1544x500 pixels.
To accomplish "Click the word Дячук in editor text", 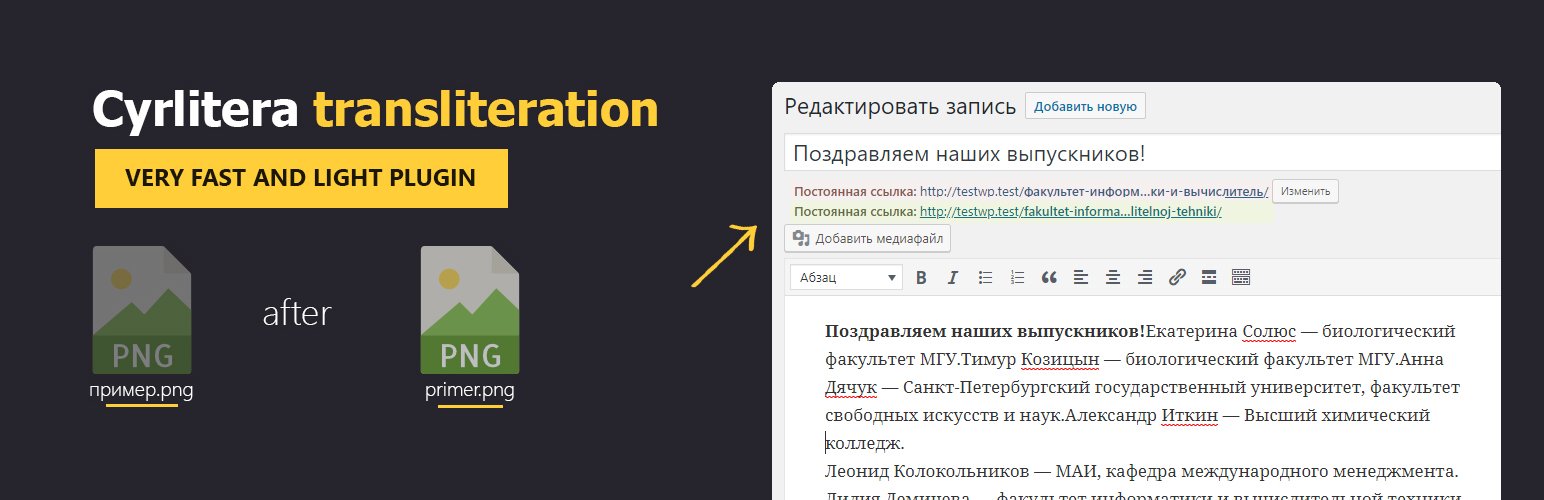I will [x=851, y=387].
